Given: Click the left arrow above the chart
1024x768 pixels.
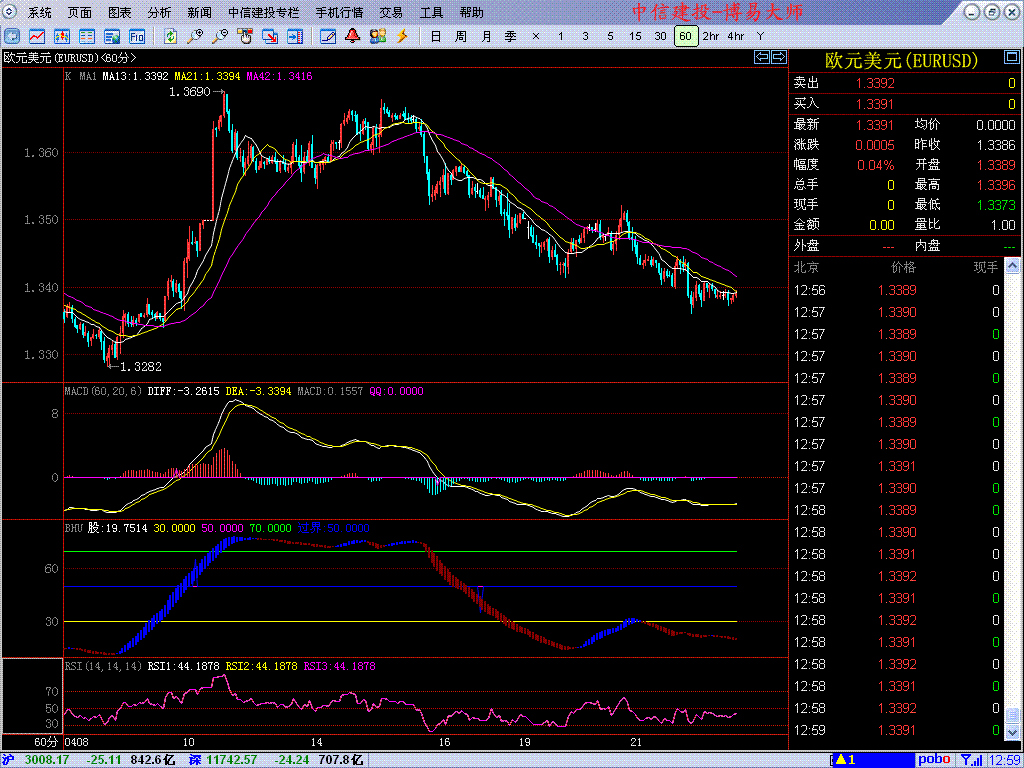Looking at the screenshot, I should pyautogui.click(x=761, y=58).
